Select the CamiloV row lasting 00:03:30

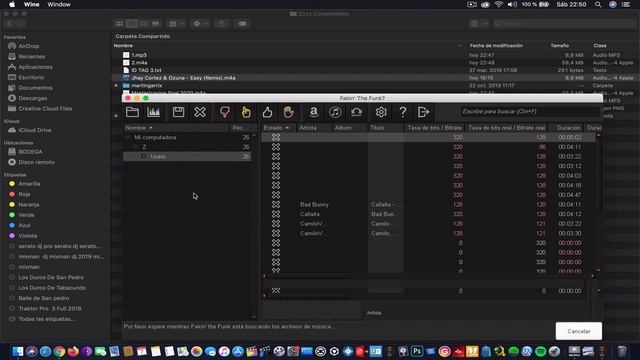(429, 233)
